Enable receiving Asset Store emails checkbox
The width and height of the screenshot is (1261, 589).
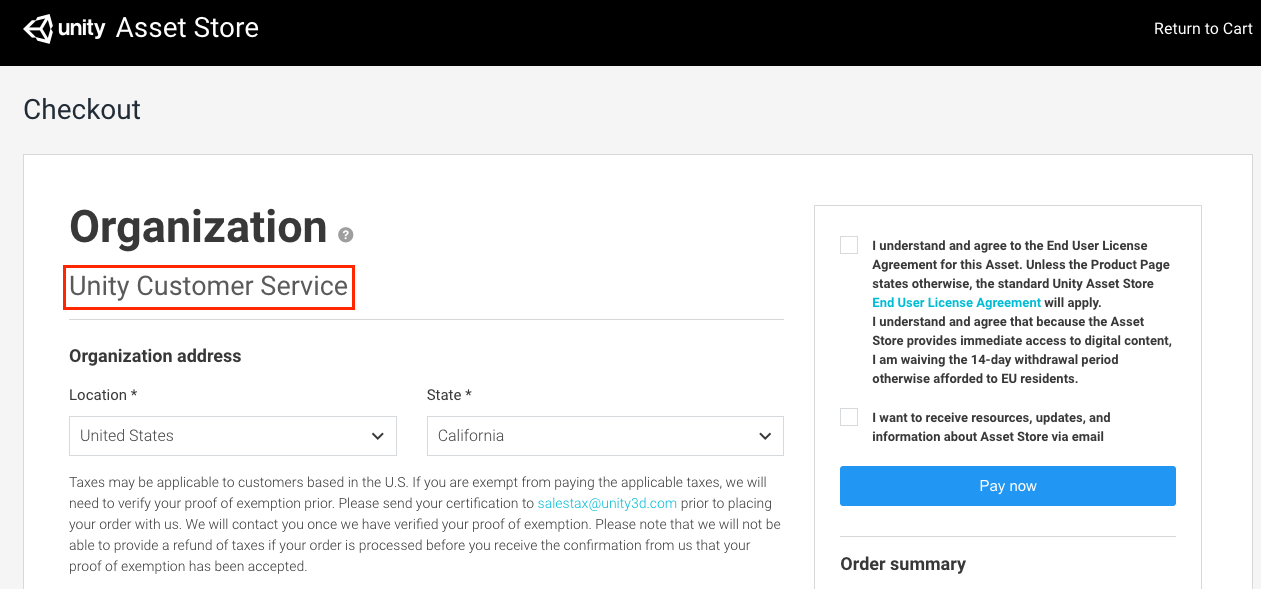849,417
